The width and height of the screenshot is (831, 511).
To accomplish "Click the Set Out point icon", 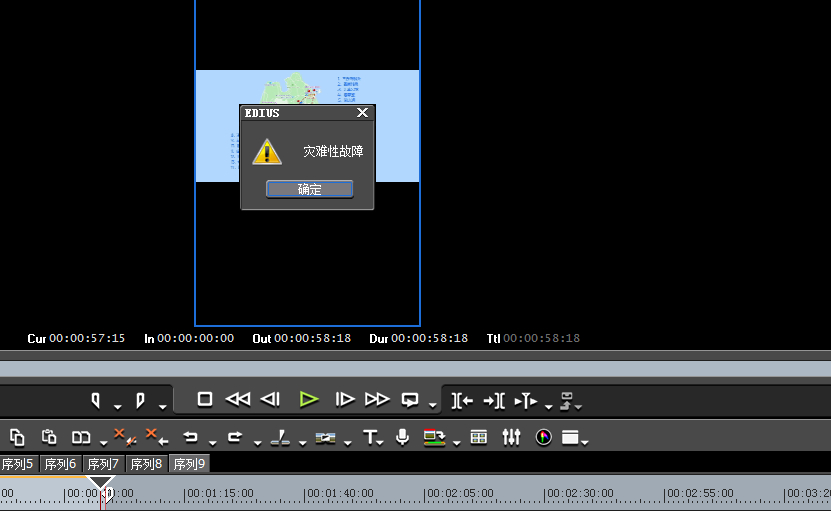I will click(x=140, y=400).
